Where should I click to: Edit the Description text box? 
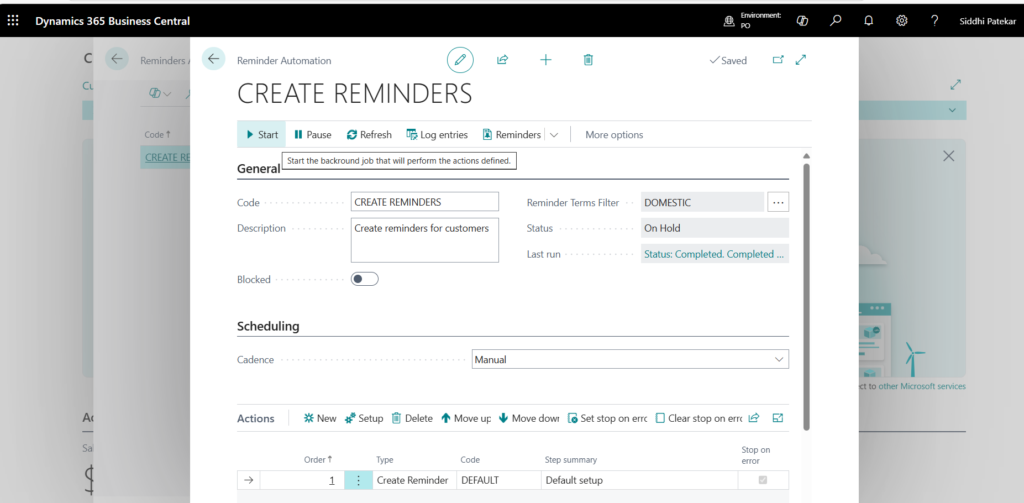pos(424,240)
